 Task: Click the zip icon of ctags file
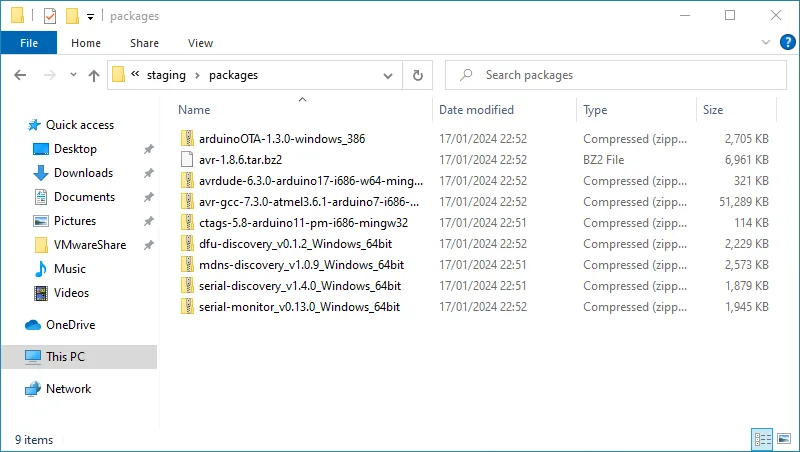click(x=187, y=223)
